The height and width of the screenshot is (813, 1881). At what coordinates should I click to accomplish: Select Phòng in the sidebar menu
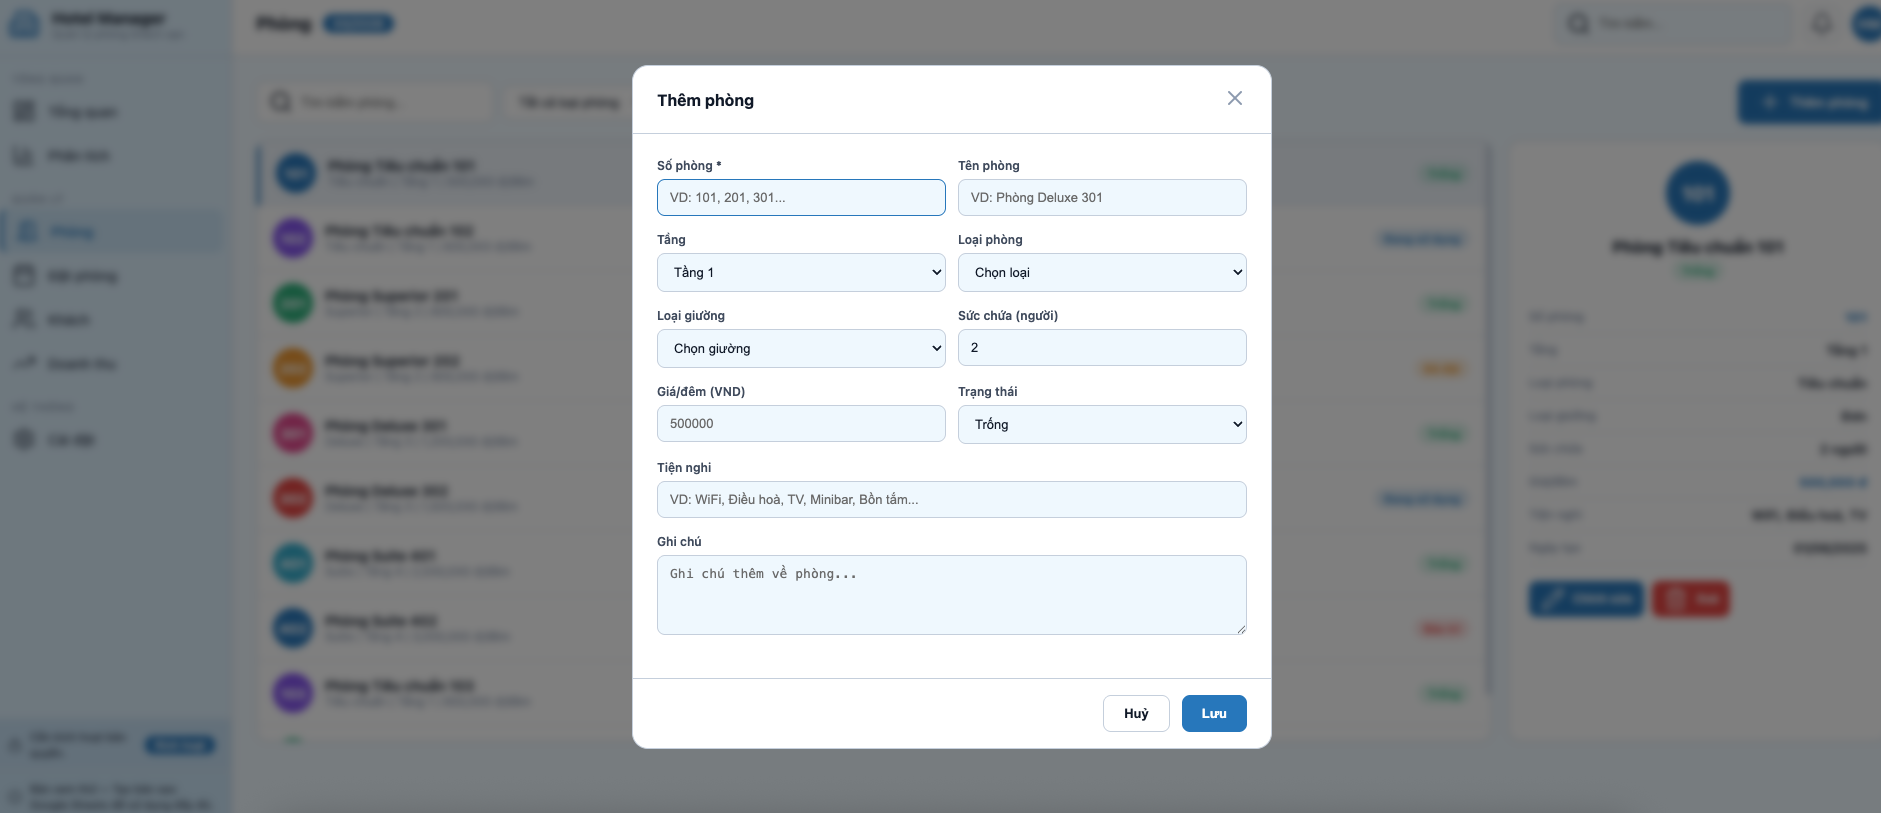coord(72,232)
